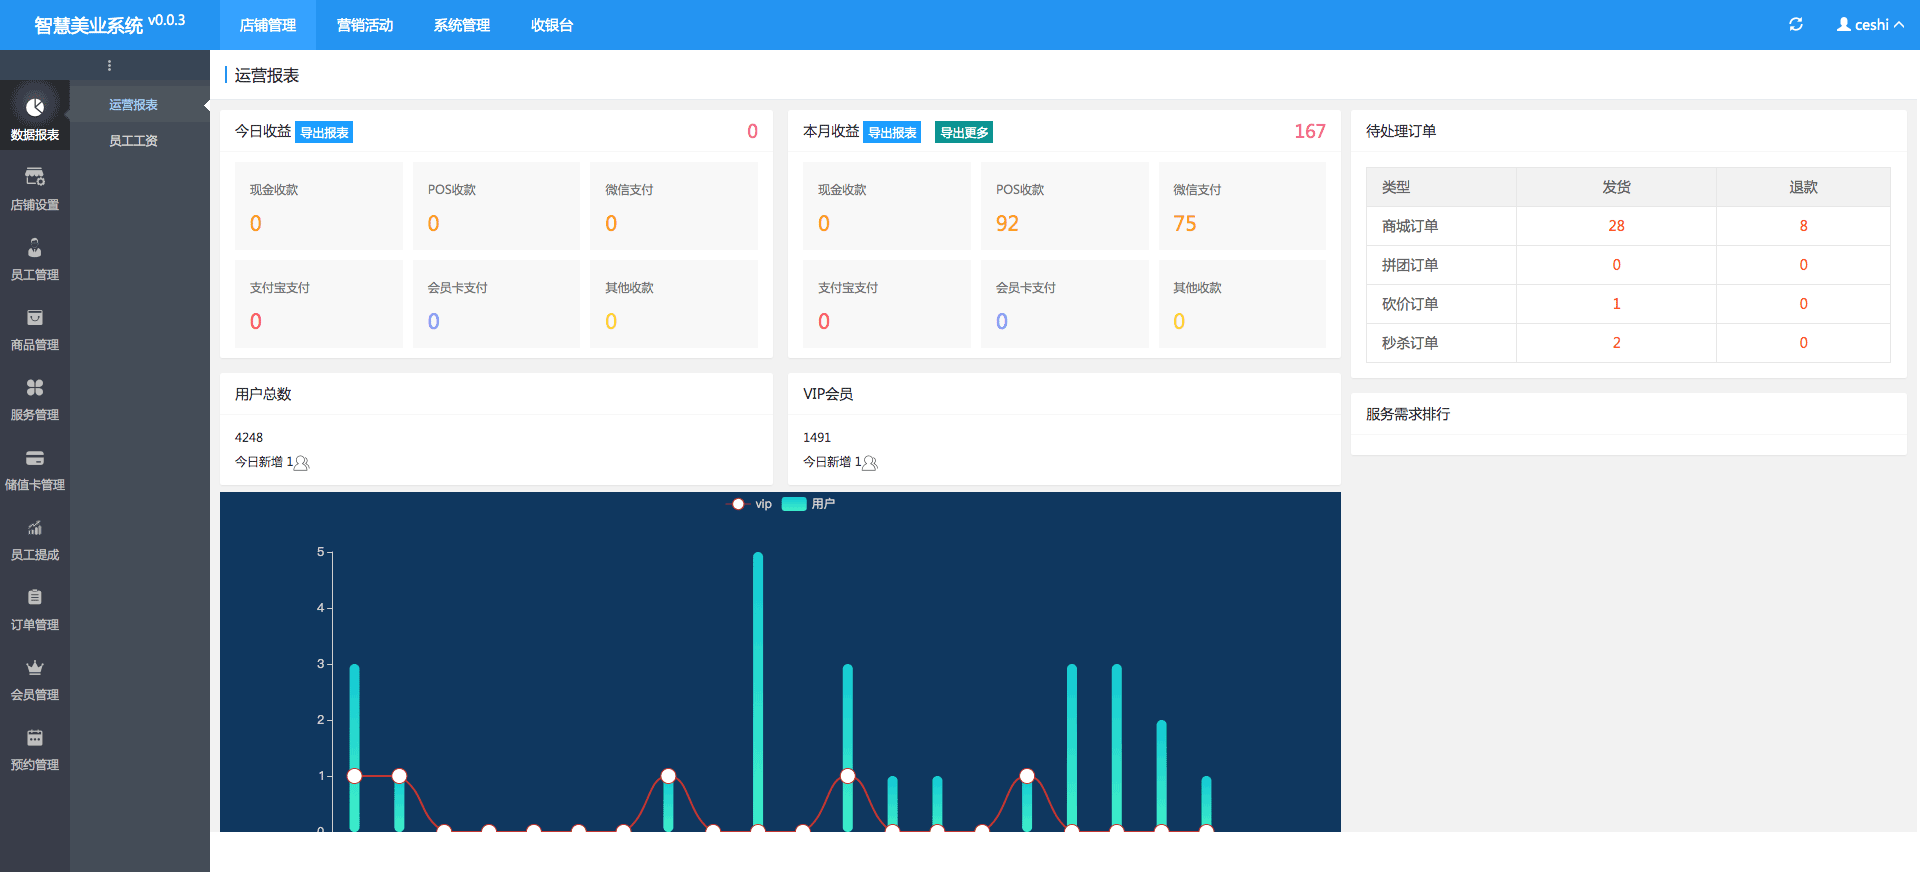Image resolution: width=1920 pixels, height=872 pixels.
Task: Go to 员工管理 sidebar icon
Action: 35,248
